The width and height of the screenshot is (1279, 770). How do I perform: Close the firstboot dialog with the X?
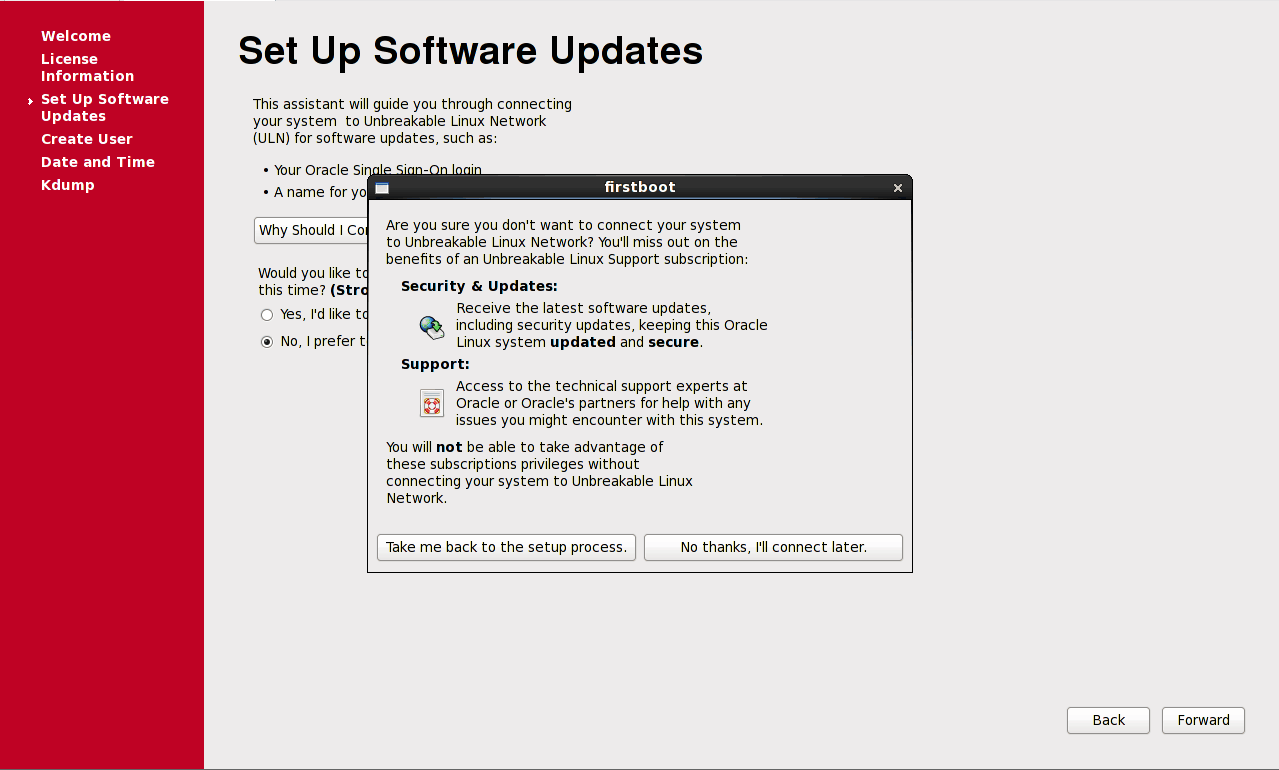click(x=898, y=188)
